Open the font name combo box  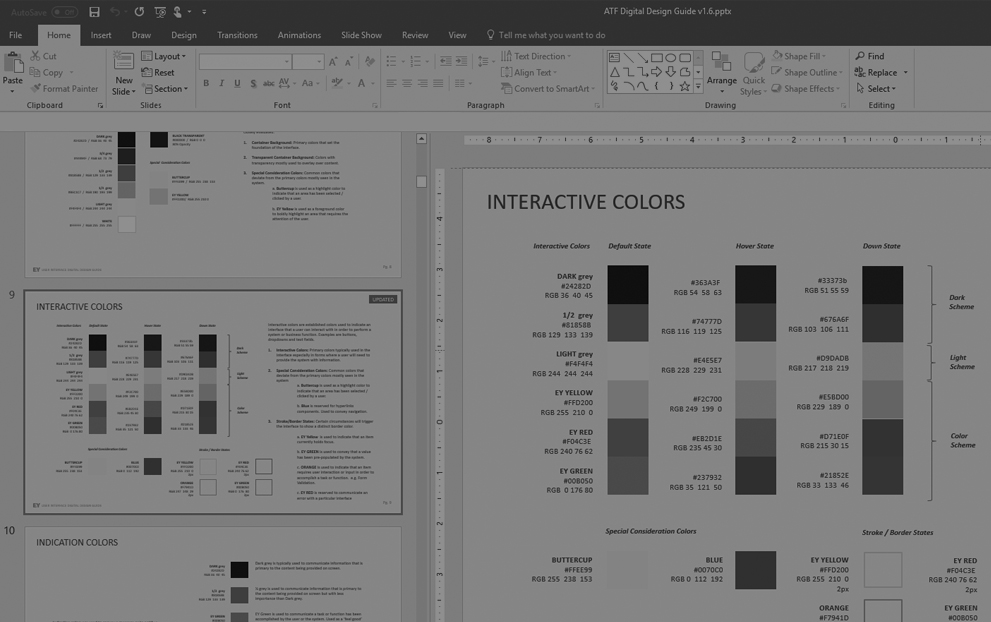click(245, 61)
